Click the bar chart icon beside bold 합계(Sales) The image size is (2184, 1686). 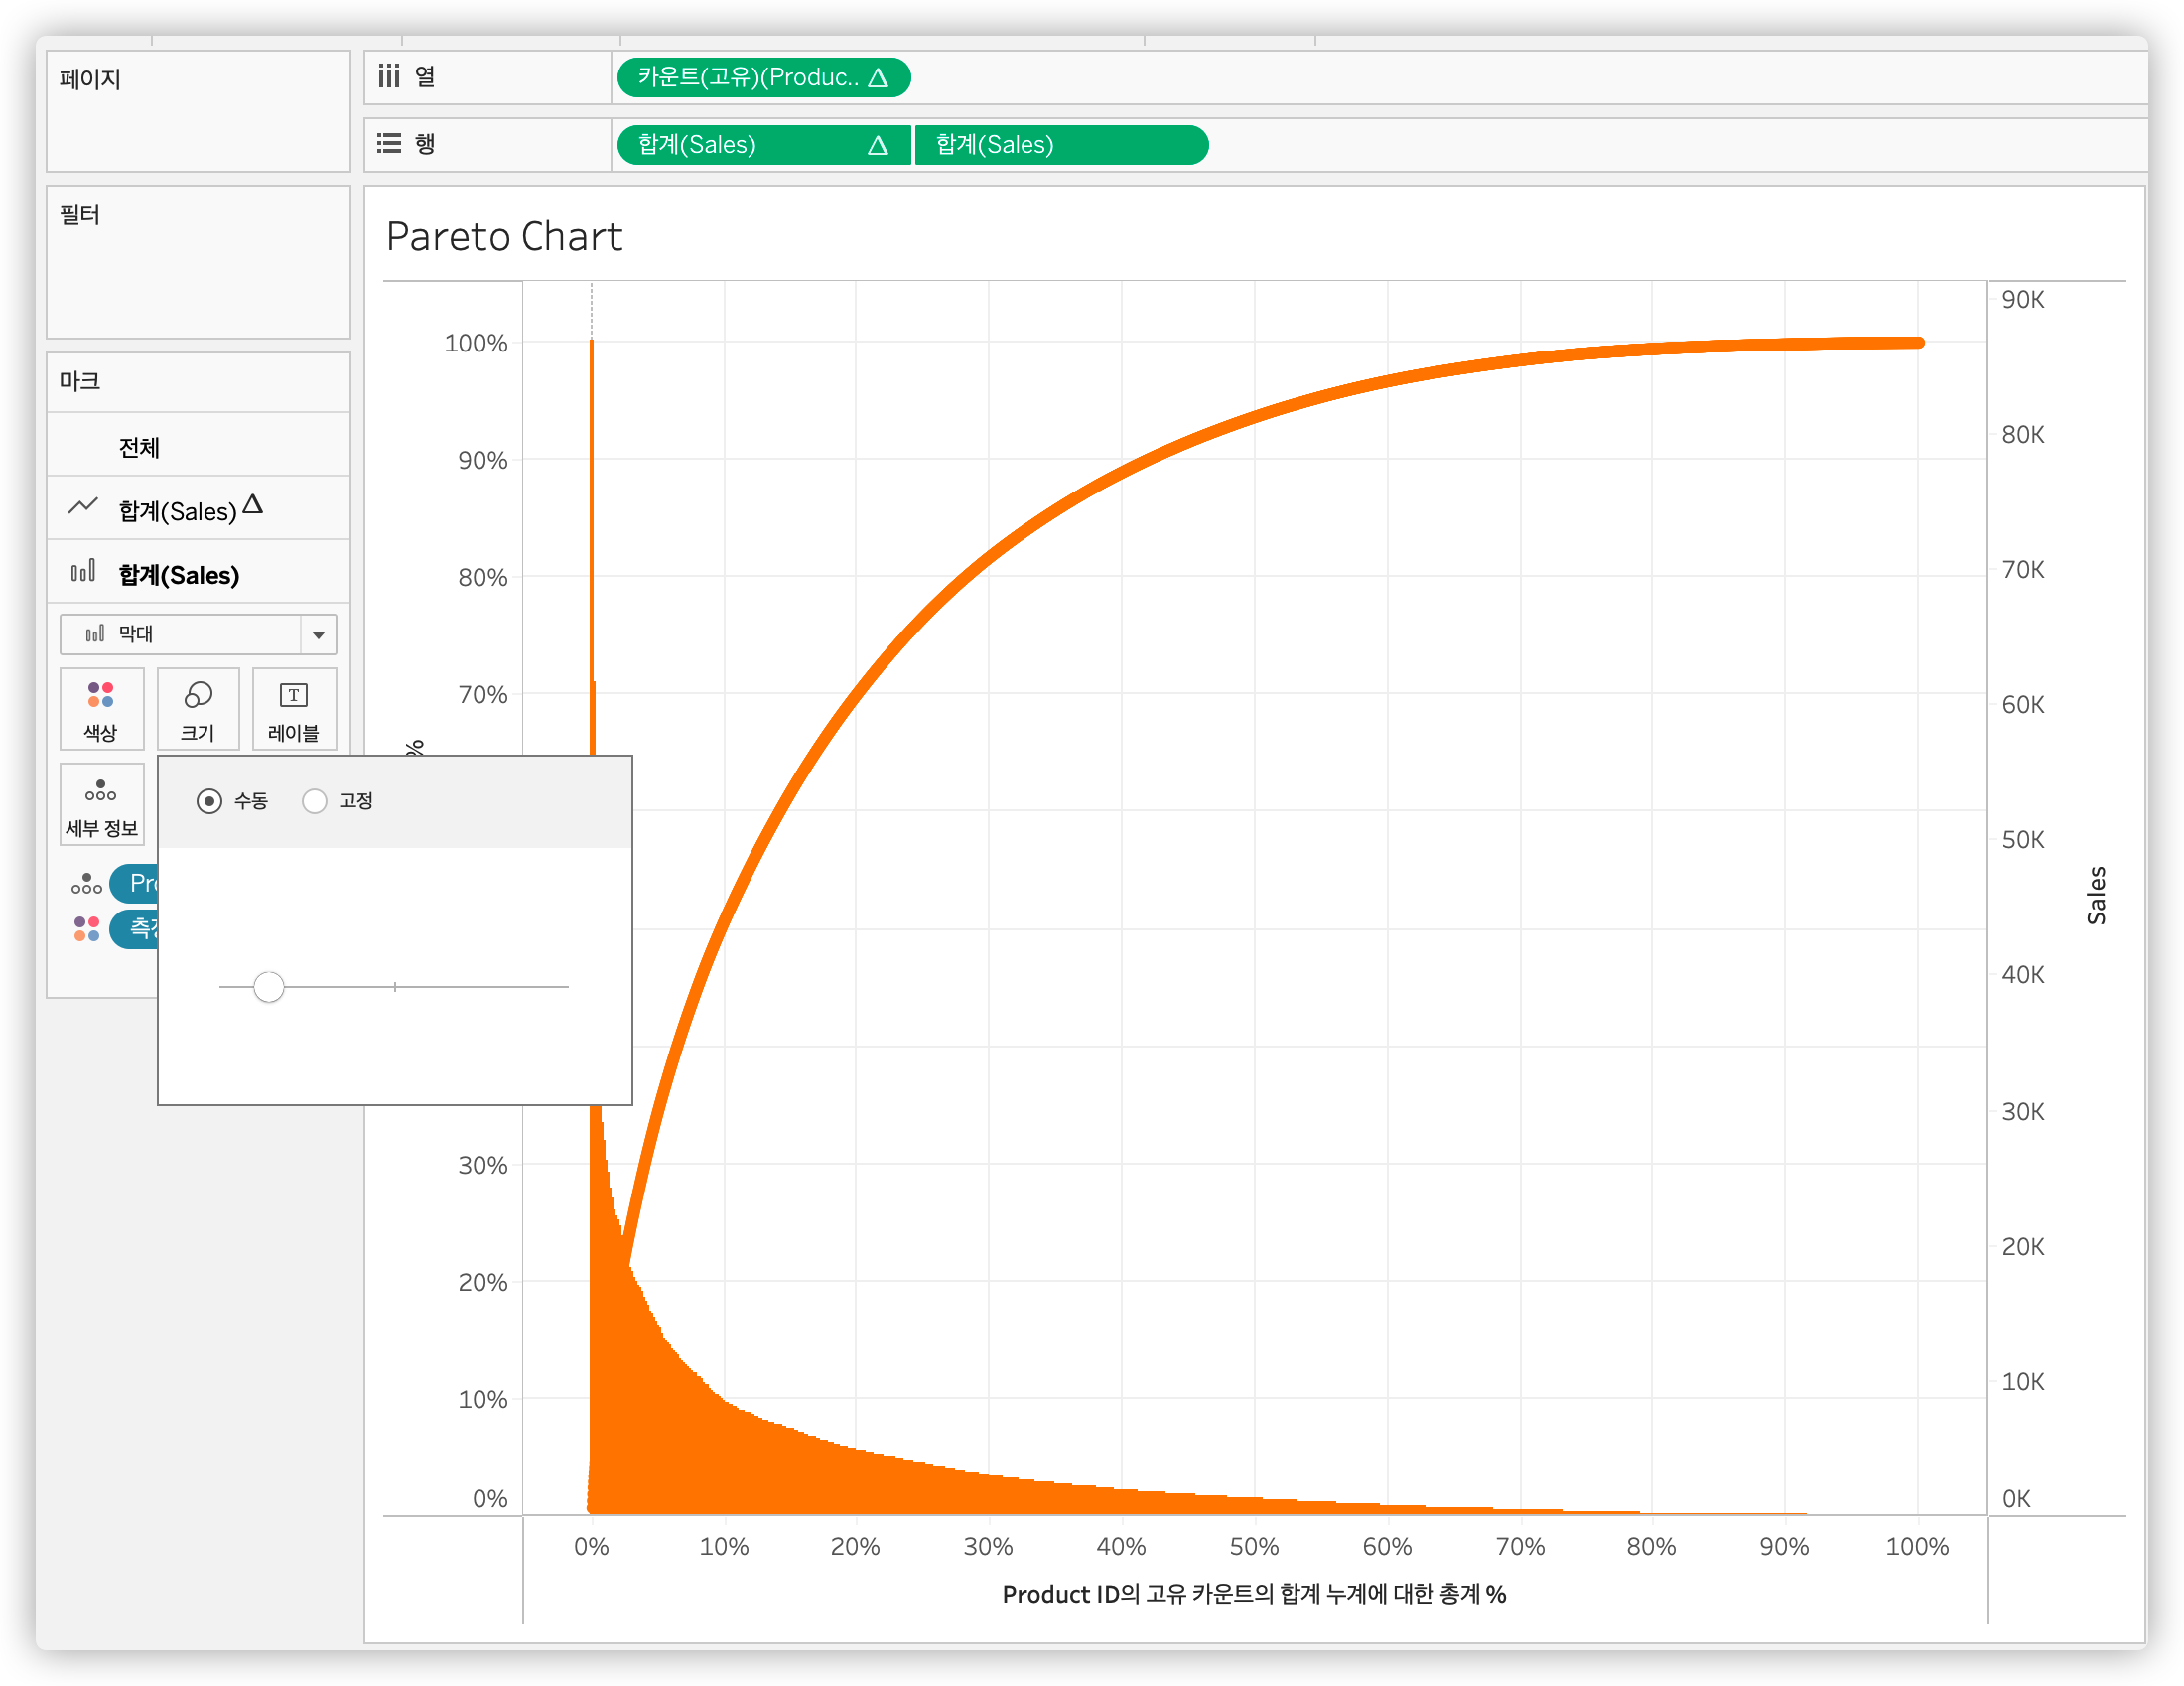point(83,572)
